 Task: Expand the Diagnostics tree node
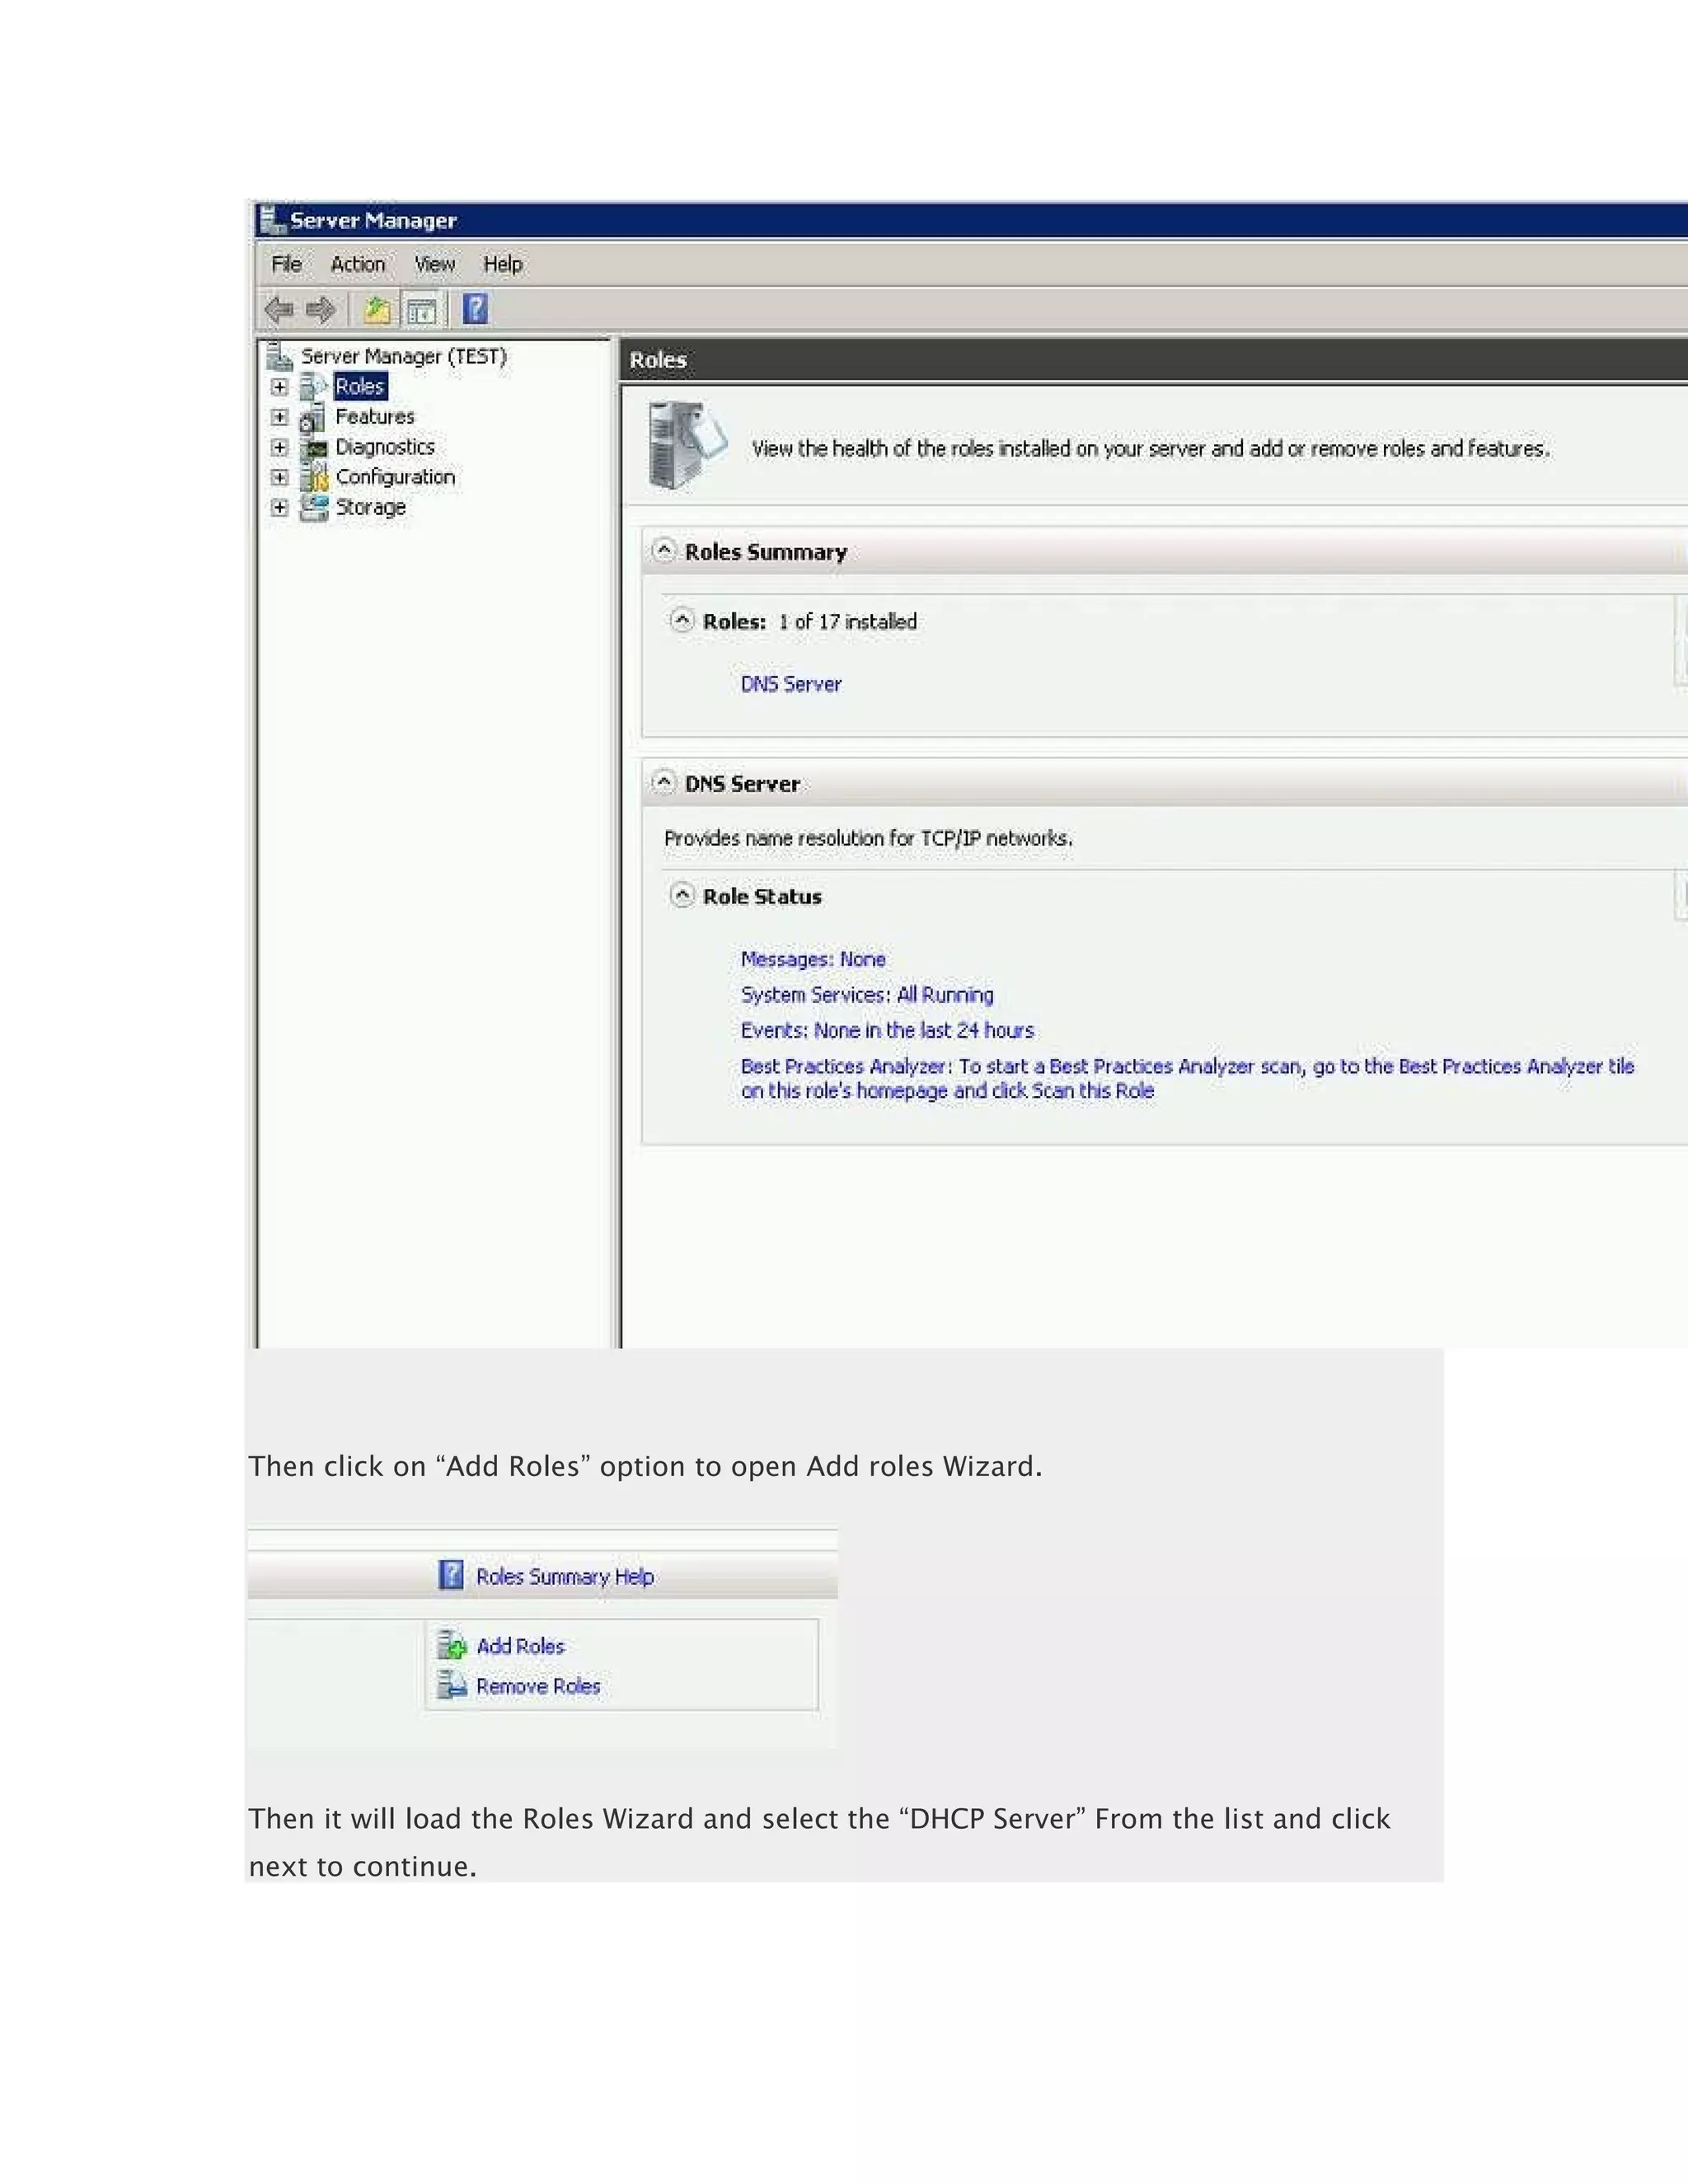[x=279, y=447]
